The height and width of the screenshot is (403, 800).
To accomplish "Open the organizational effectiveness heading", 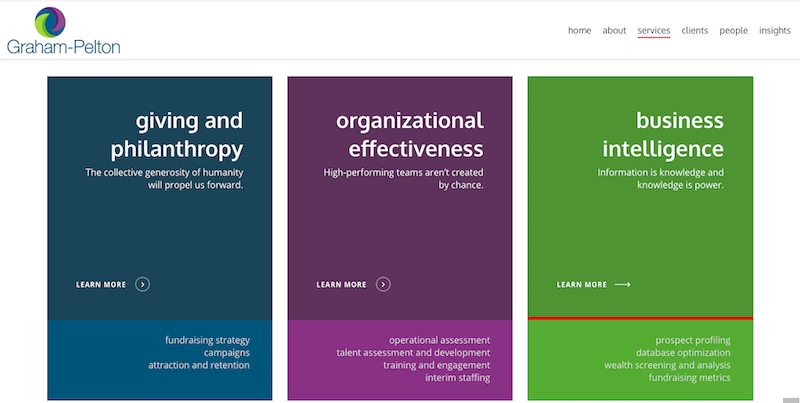I will point(410,135).
